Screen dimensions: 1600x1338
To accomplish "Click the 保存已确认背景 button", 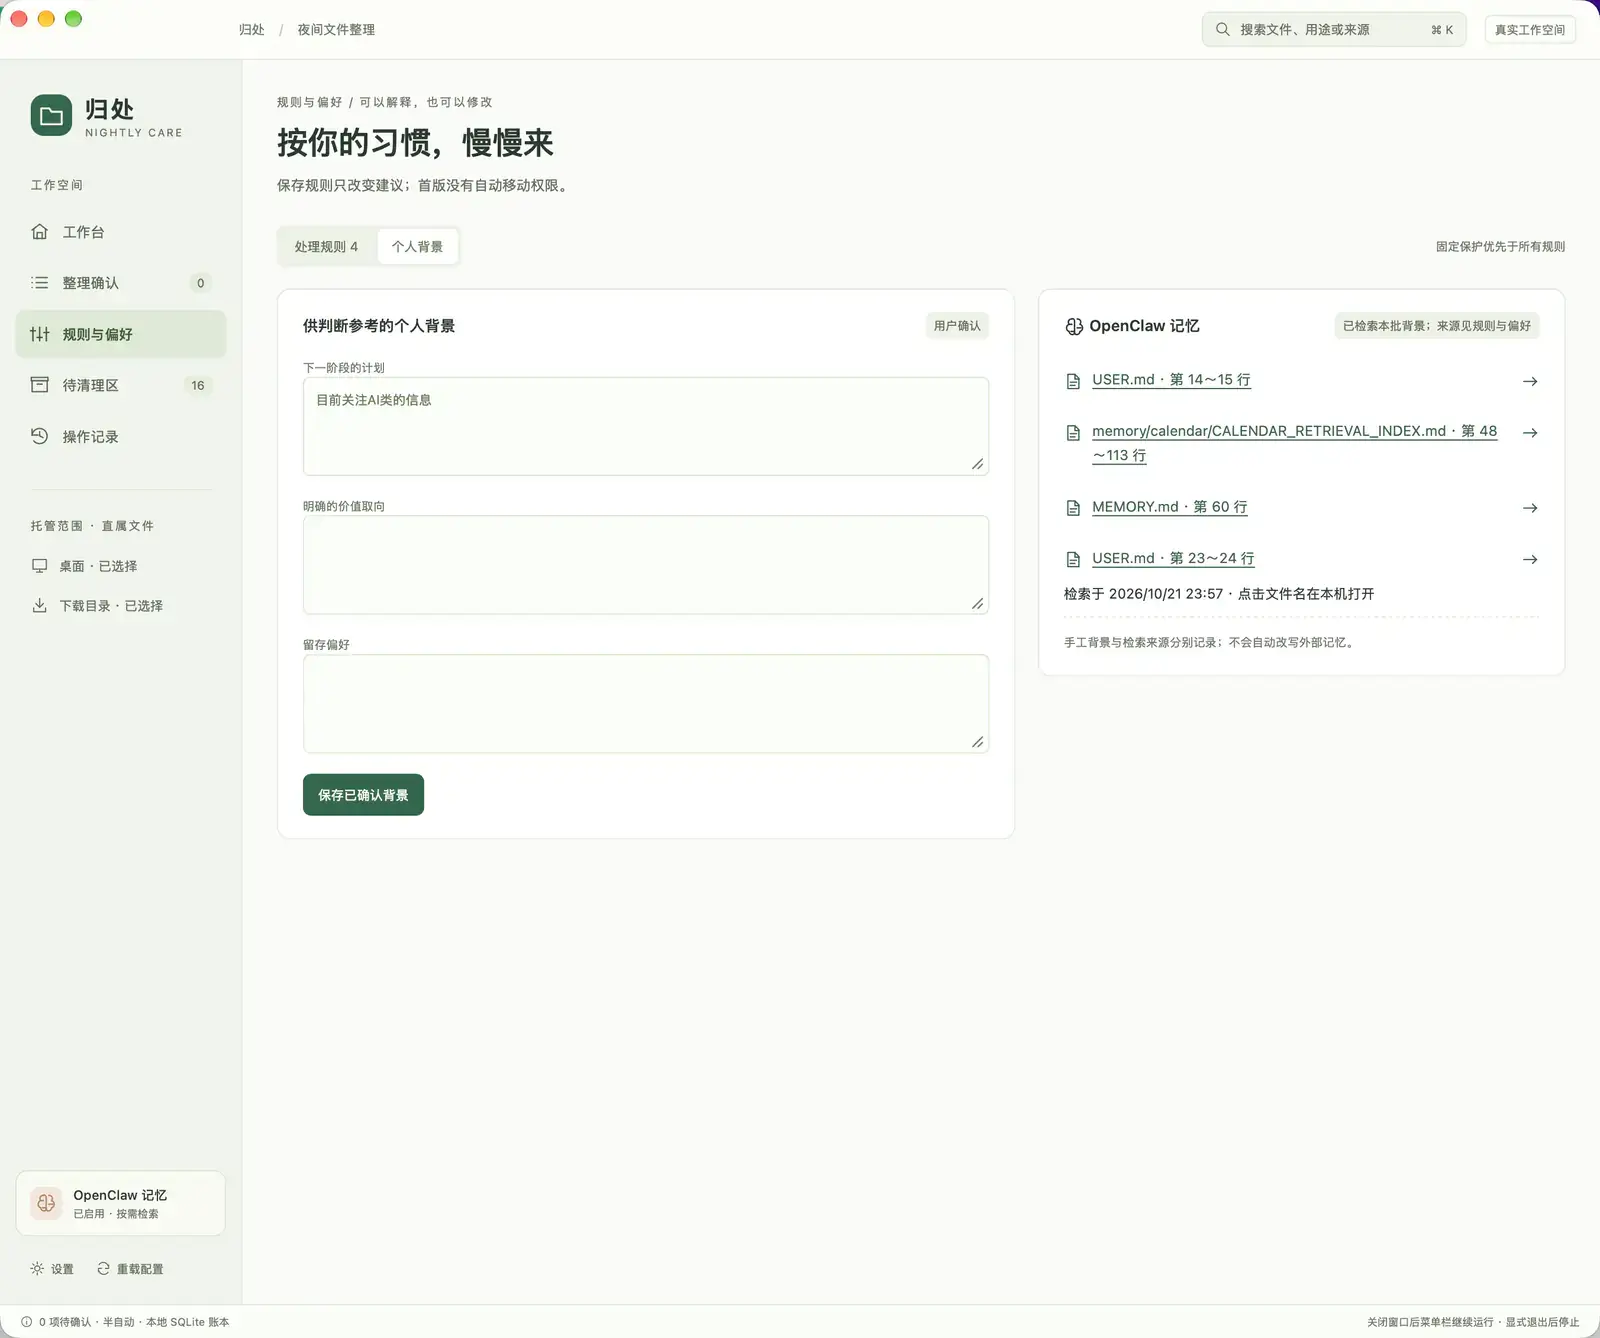I will coord(363,795).
